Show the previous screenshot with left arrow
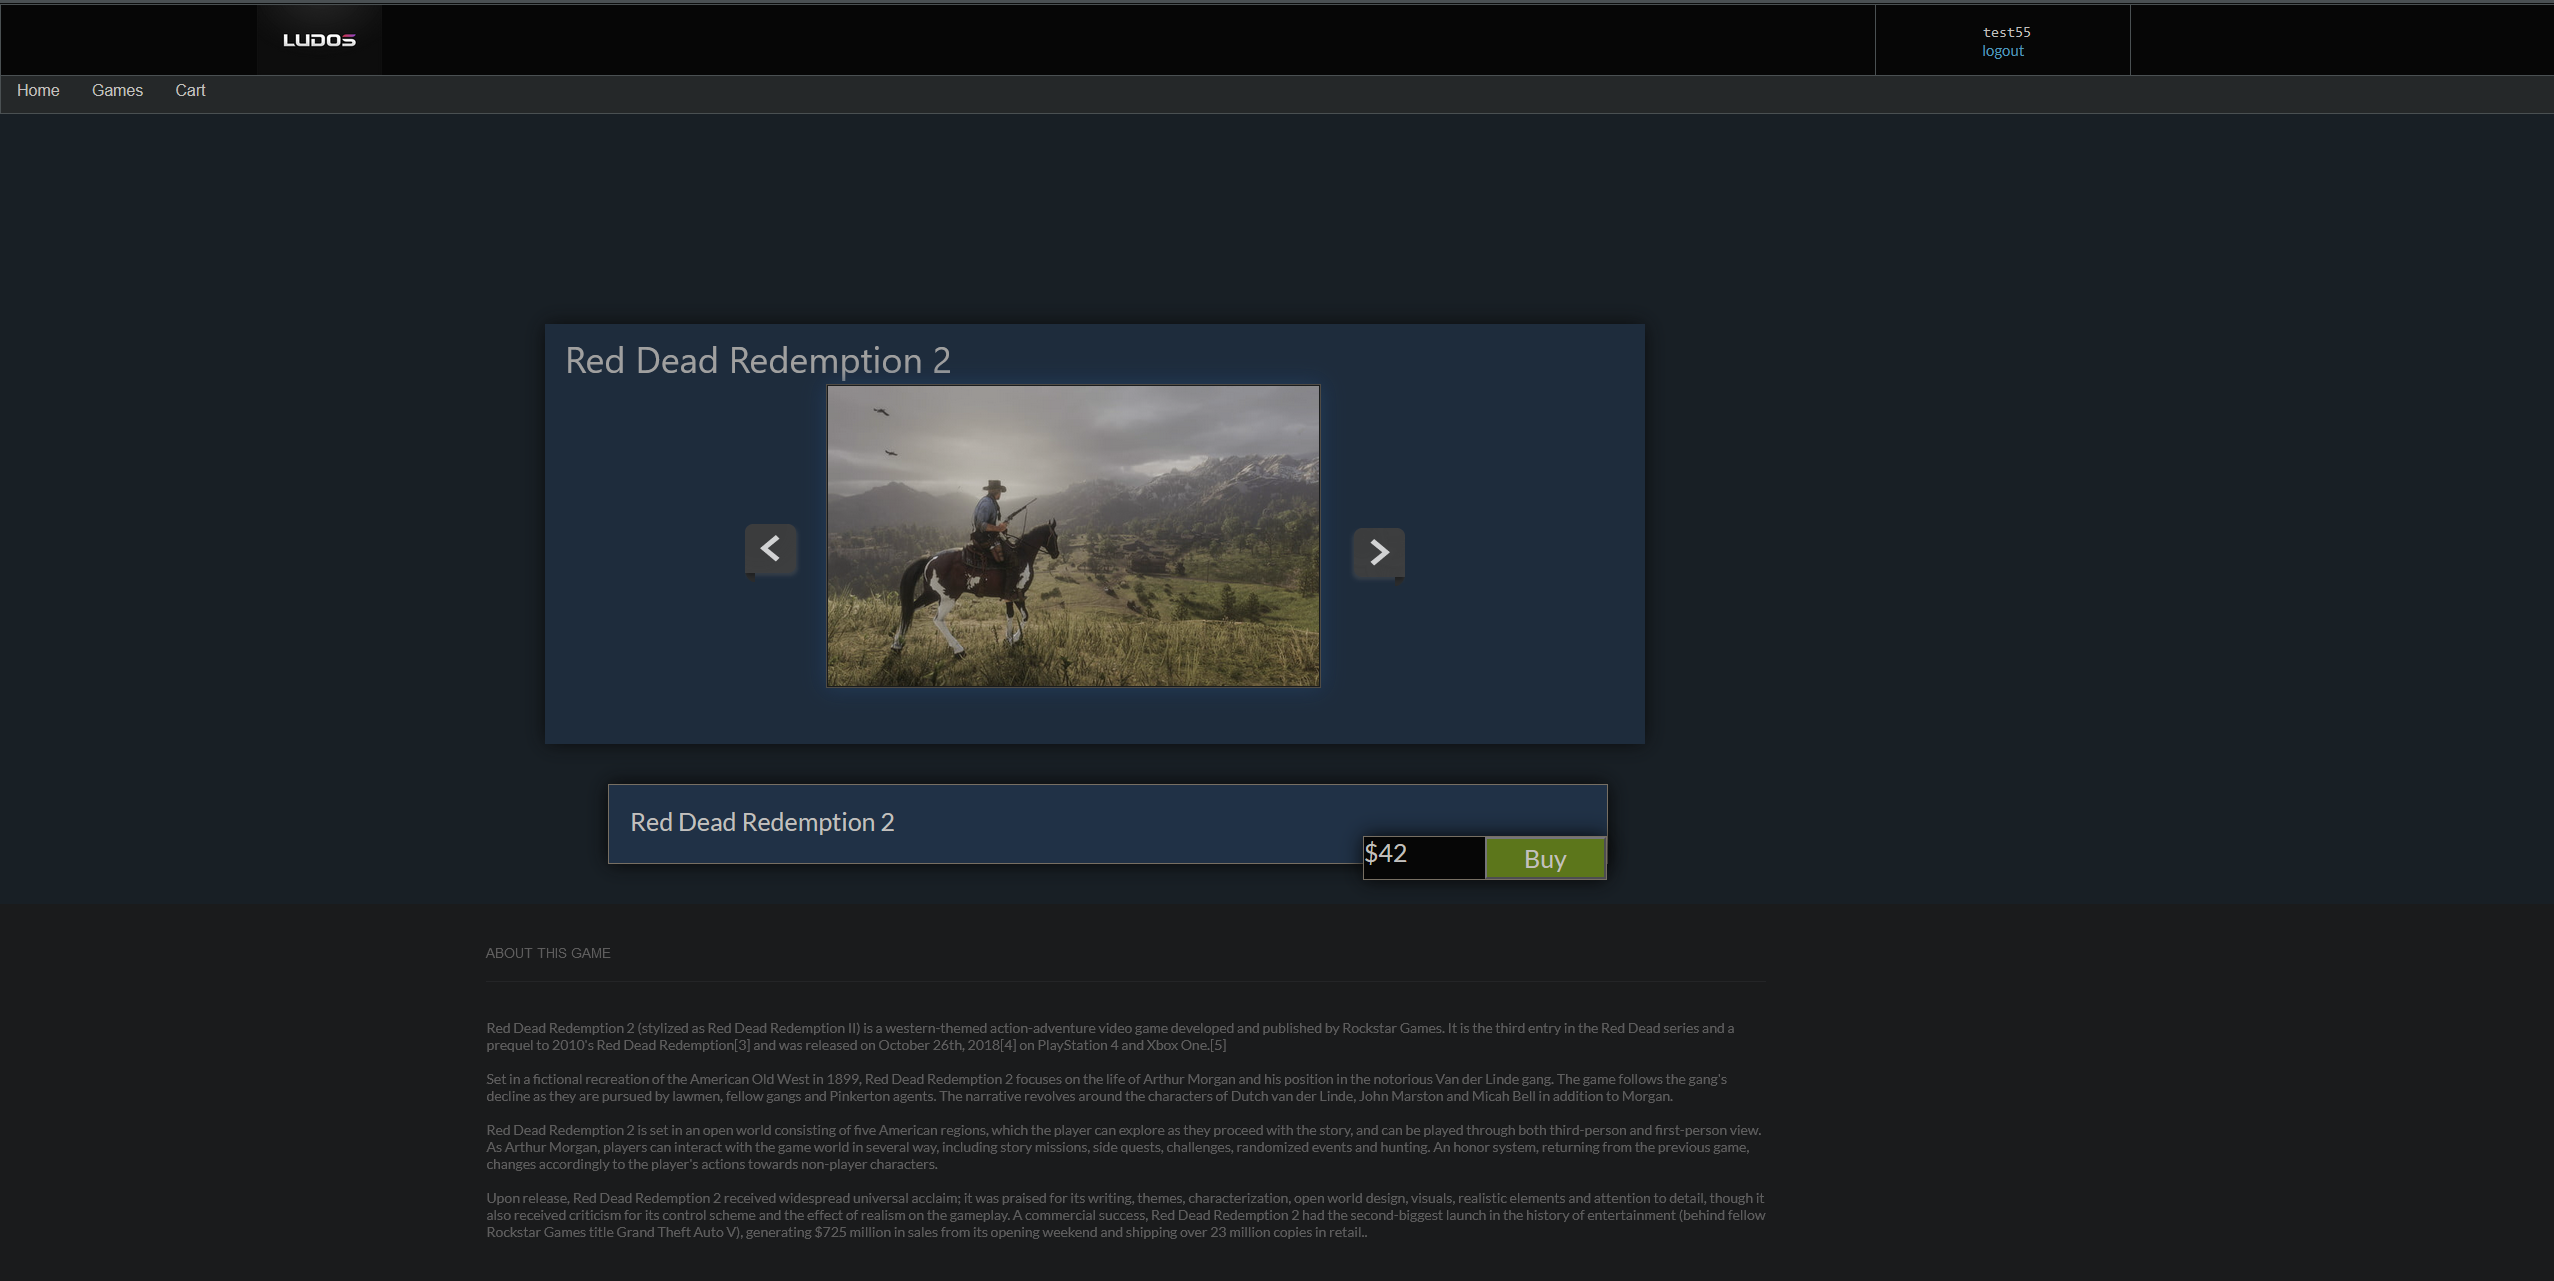Screen dimensions: 2554x1281 pyautogui.click(x=770, y=549)
